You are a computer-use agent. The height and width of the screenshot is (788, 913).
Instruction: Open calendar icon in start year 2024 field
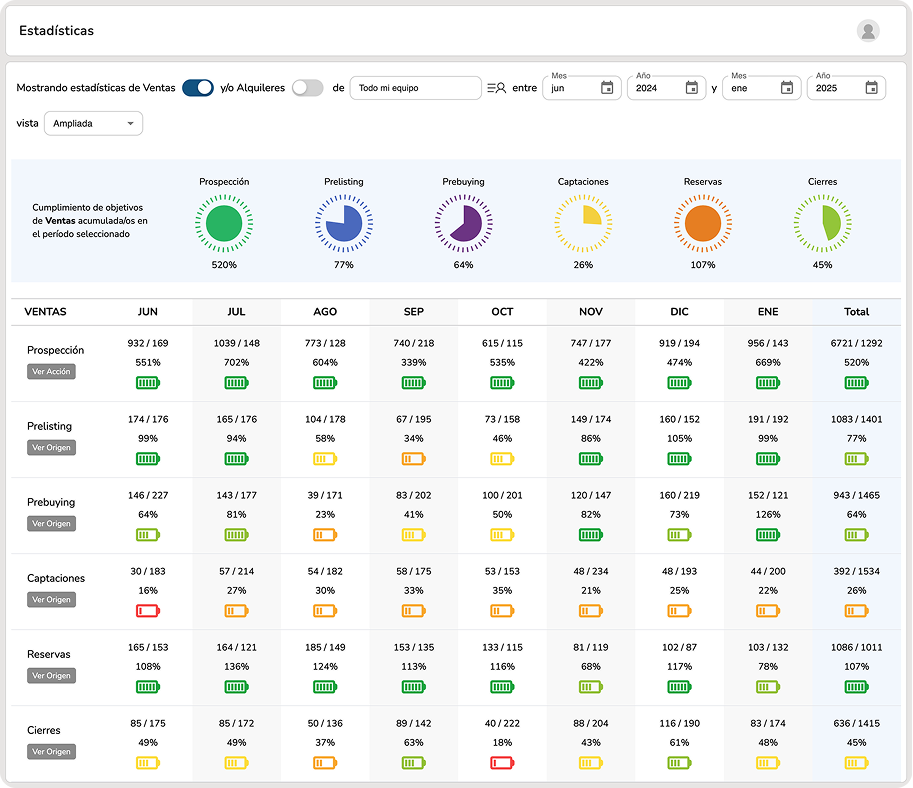[x=691, y=88]
